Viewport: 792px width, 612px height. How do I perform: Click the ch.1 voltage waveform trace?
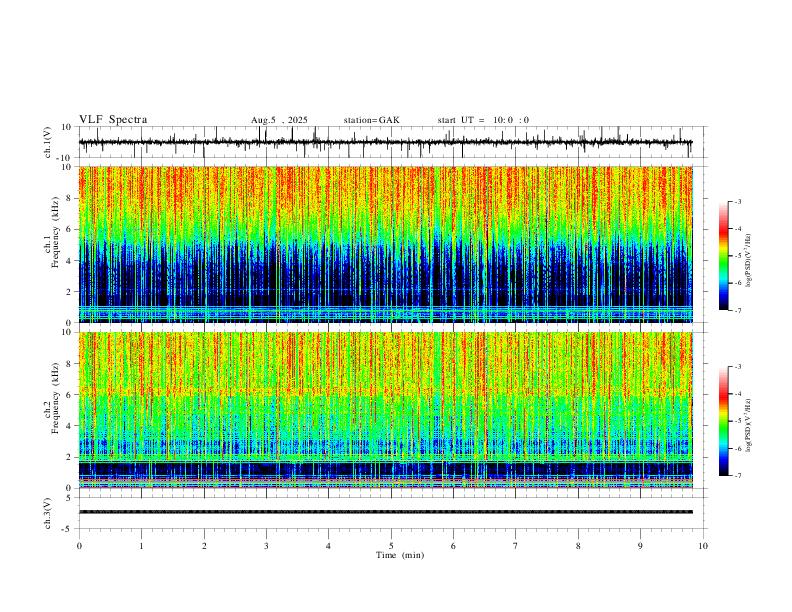pos(385,142)
